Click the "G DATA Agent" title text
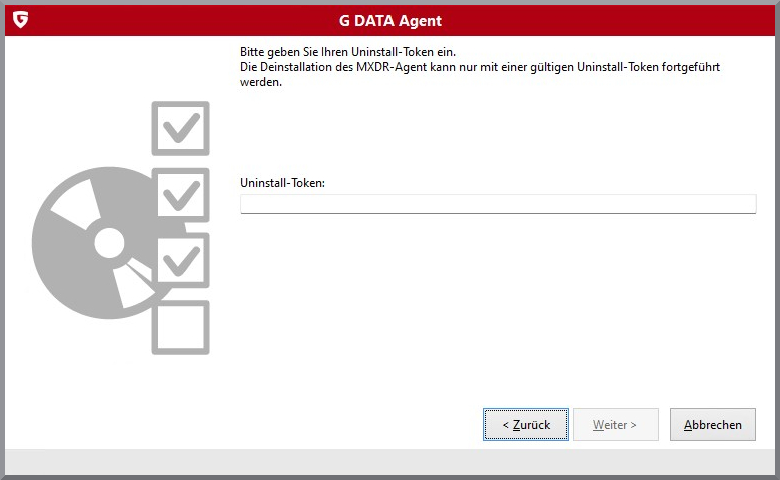 pos(390,20)
